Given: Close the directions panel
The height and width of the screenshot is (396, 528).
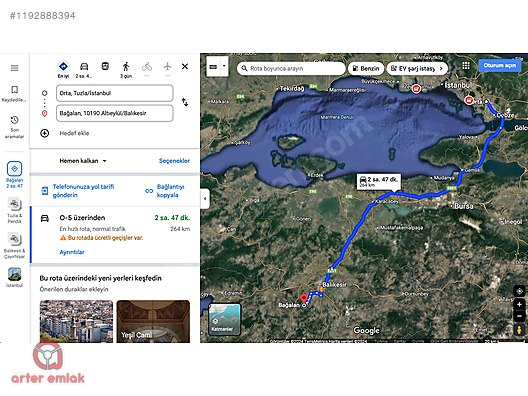Looking at the screenshot, I should click(x=185, y=66).
